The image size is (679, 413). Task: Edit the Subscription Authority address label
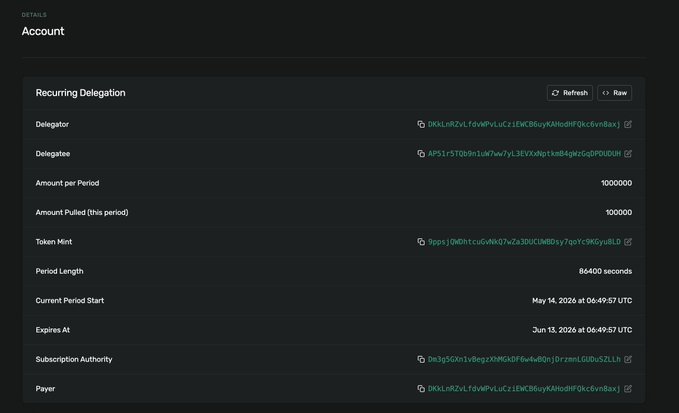click(x=628, y=359)
